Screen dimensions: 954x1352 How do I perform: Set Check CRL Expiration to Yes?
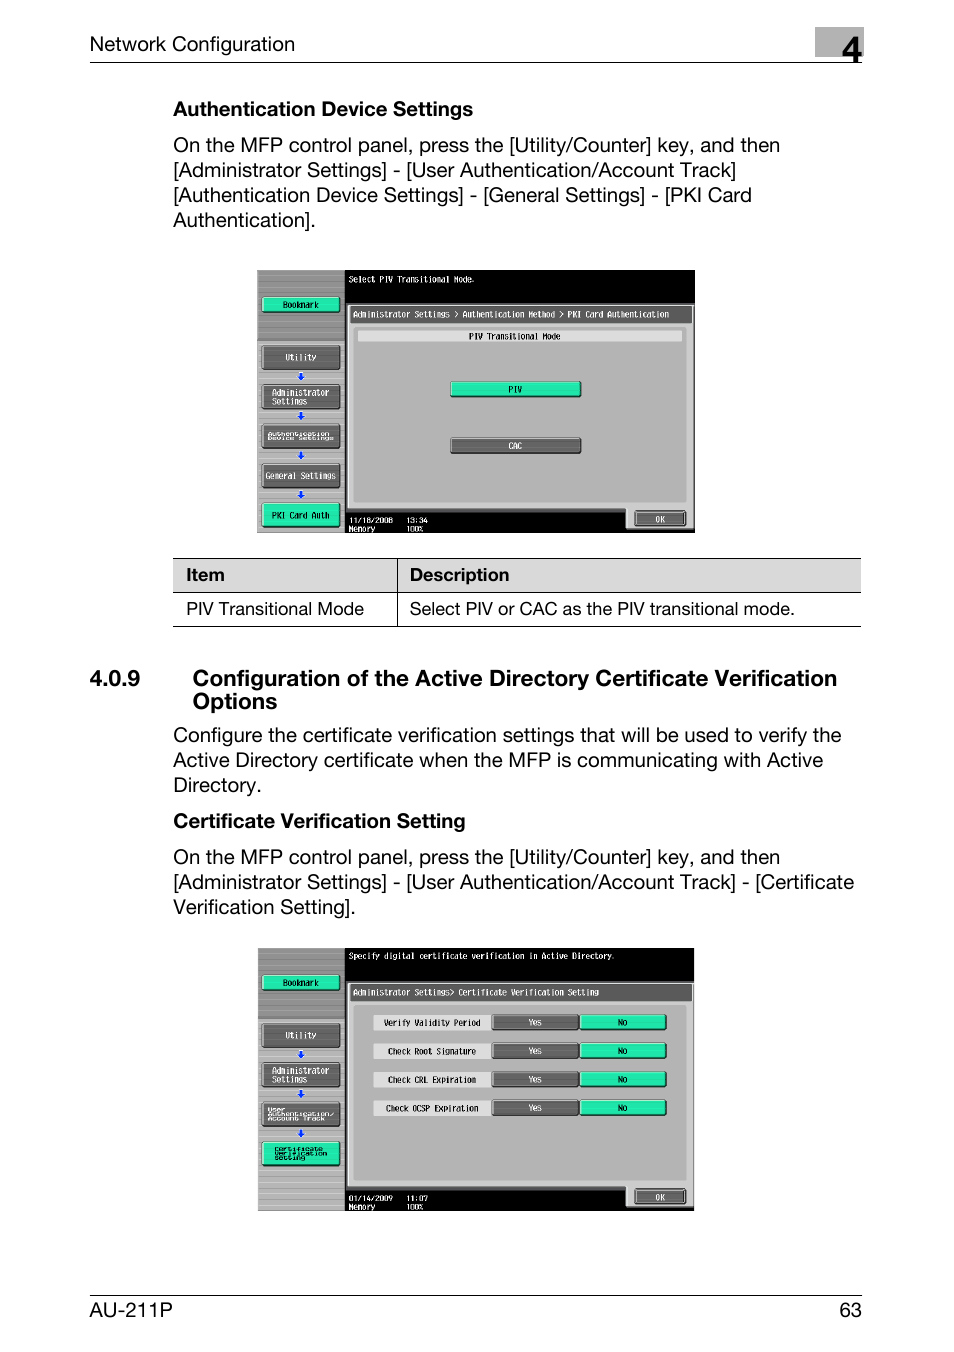535,1079
